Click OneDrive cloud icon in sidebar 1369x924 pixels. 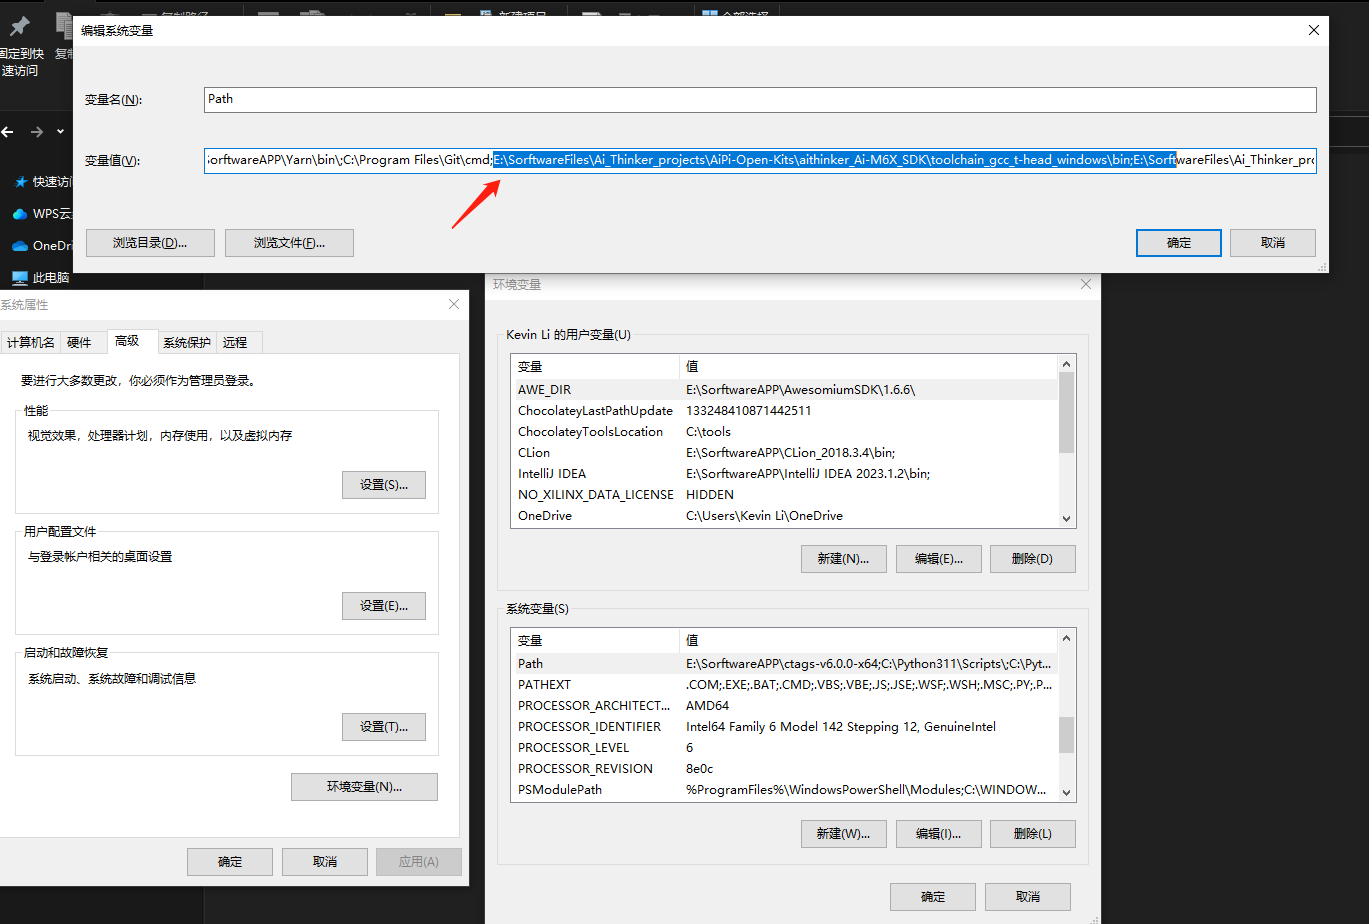point(20,246)
